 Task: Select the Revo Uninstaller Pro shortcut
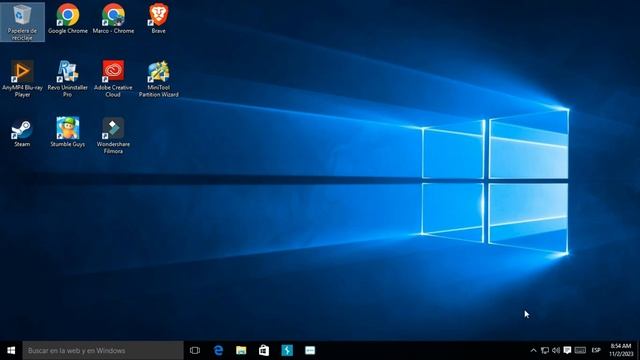68,79
